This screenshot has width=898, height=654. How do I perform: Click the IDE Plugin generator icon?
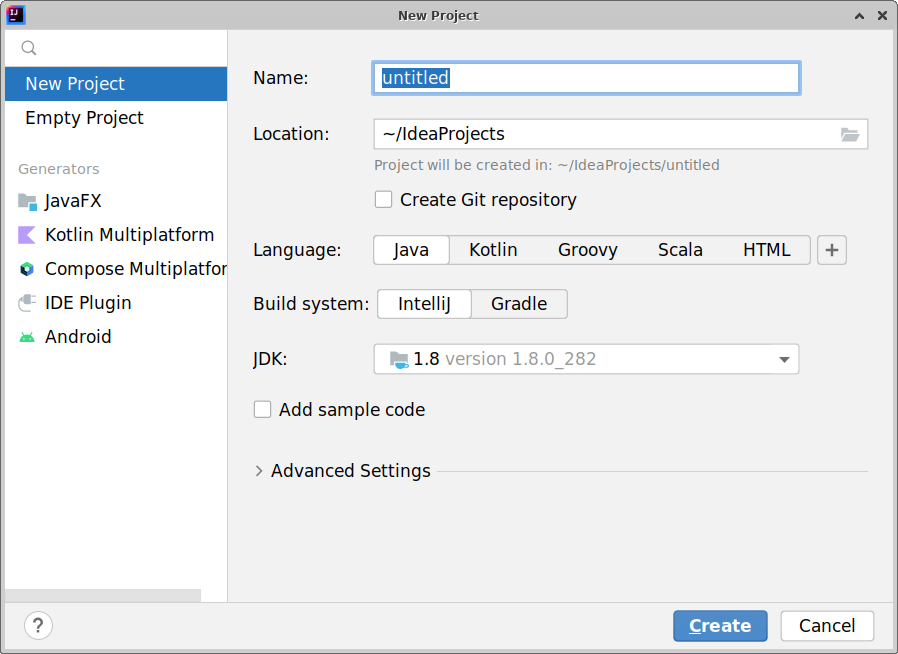pyautogui.click(x=27, y=303)
